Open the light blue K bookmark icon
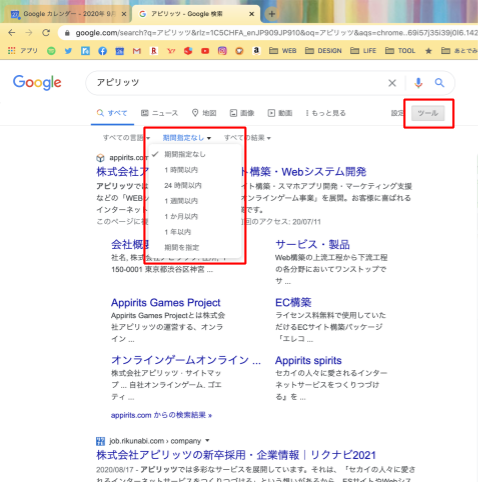The width and height of the screenshot is (478, 482). pyautogui.click(x=85, y=51)
